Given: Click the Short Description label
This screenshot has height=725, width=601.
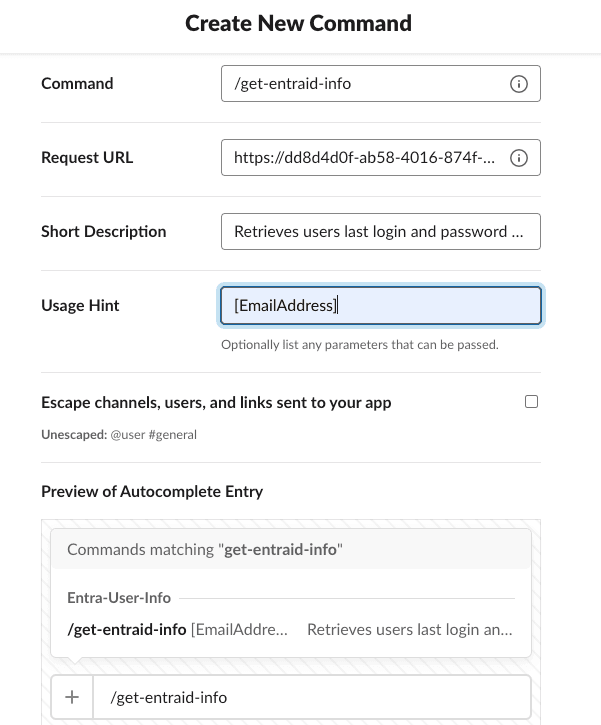Looking at the screenshot, I should coord(104,232).
